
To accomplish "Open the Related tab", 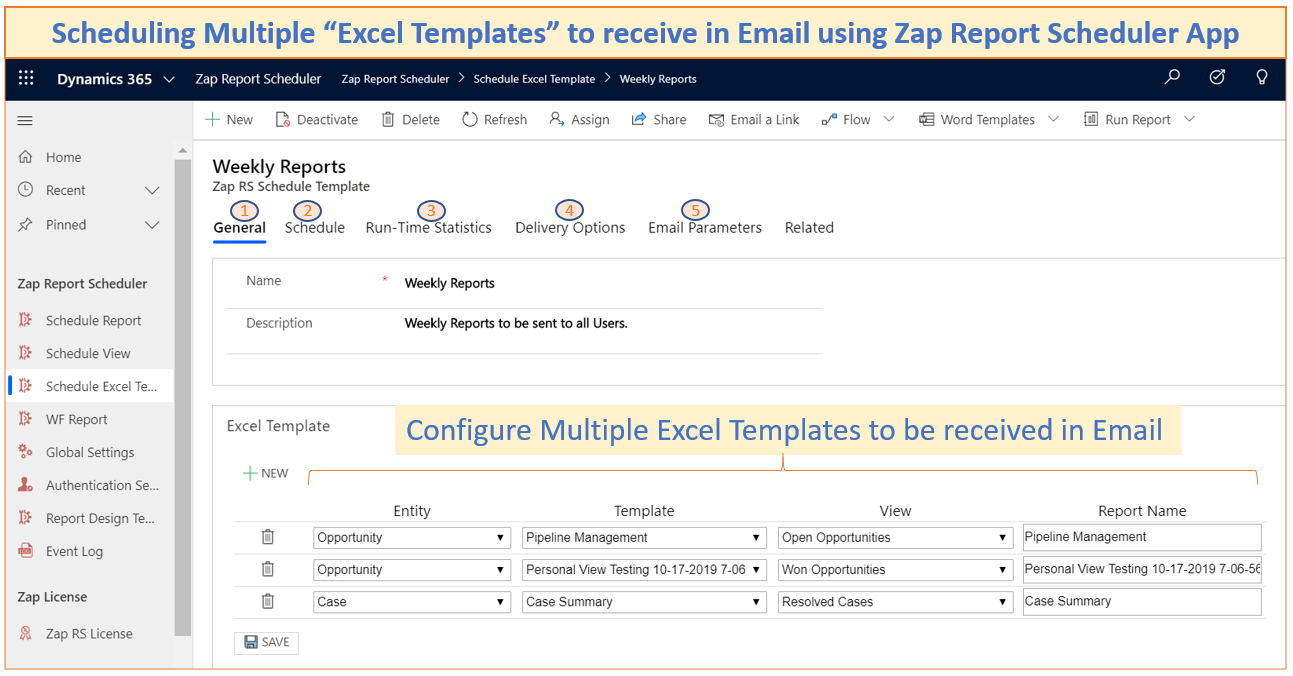I will point(809,228).
